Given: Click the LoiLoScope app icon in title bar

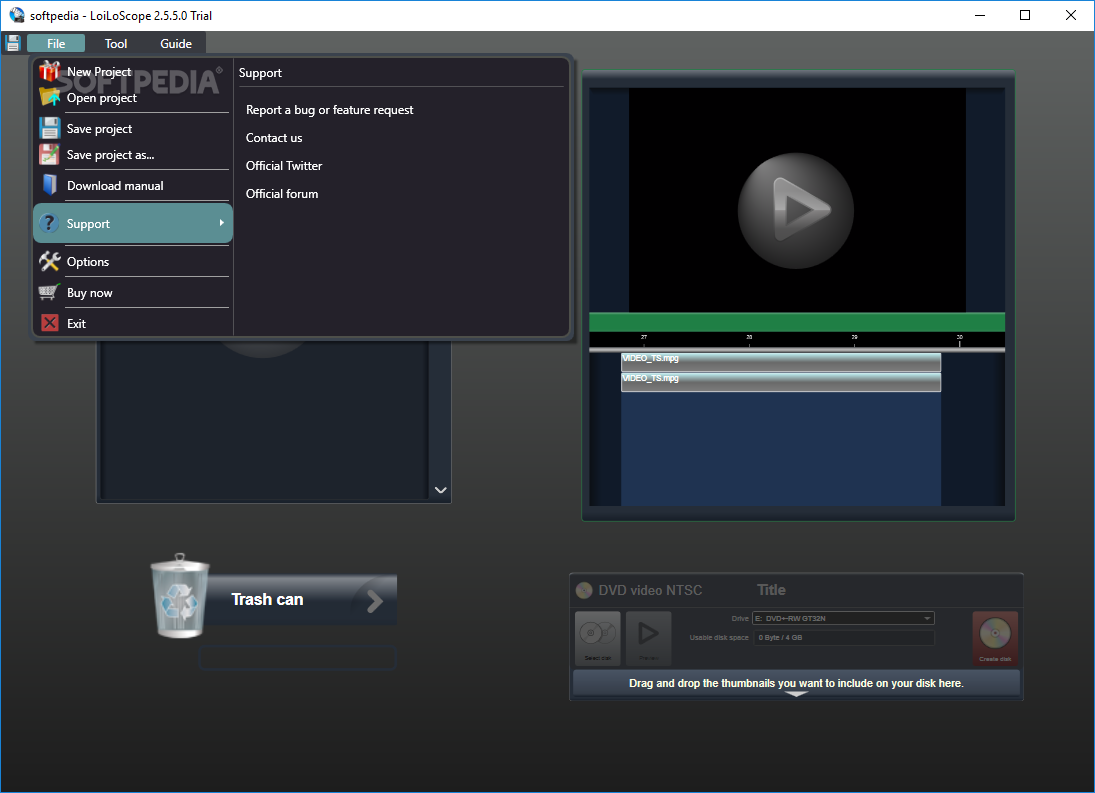Looking at the screenshot, I should tap(17, 15).
